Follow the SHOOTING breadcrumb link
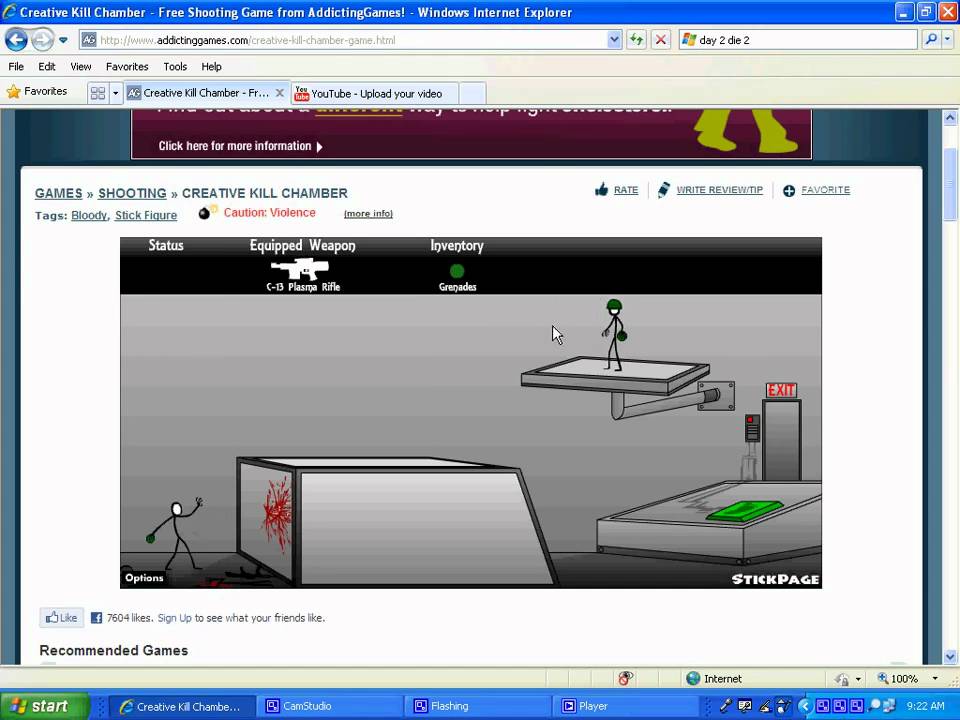960x720 pixels. (x=132, y=193)
